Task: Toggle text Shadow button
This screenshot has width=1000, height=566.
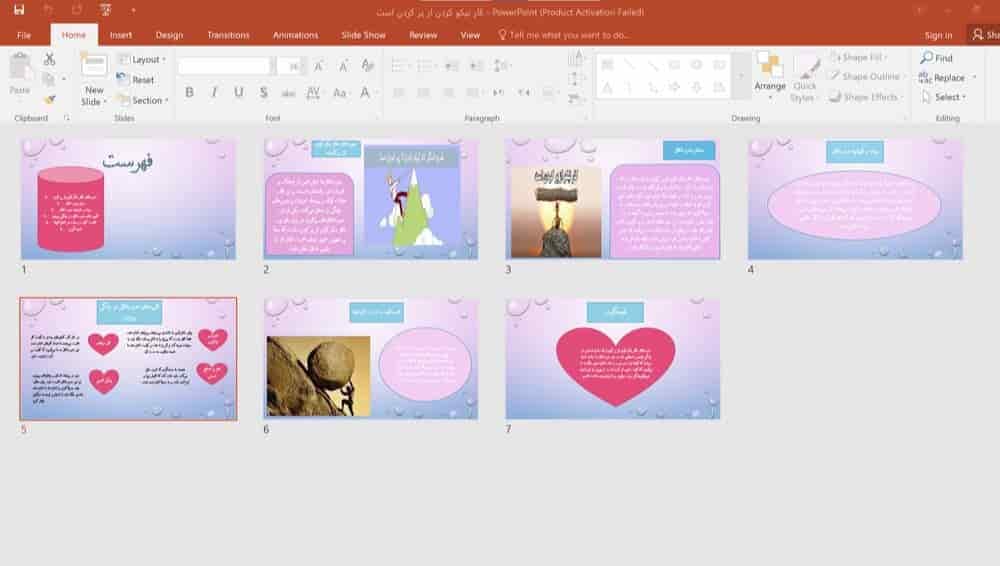Action: tap(263, 93)
